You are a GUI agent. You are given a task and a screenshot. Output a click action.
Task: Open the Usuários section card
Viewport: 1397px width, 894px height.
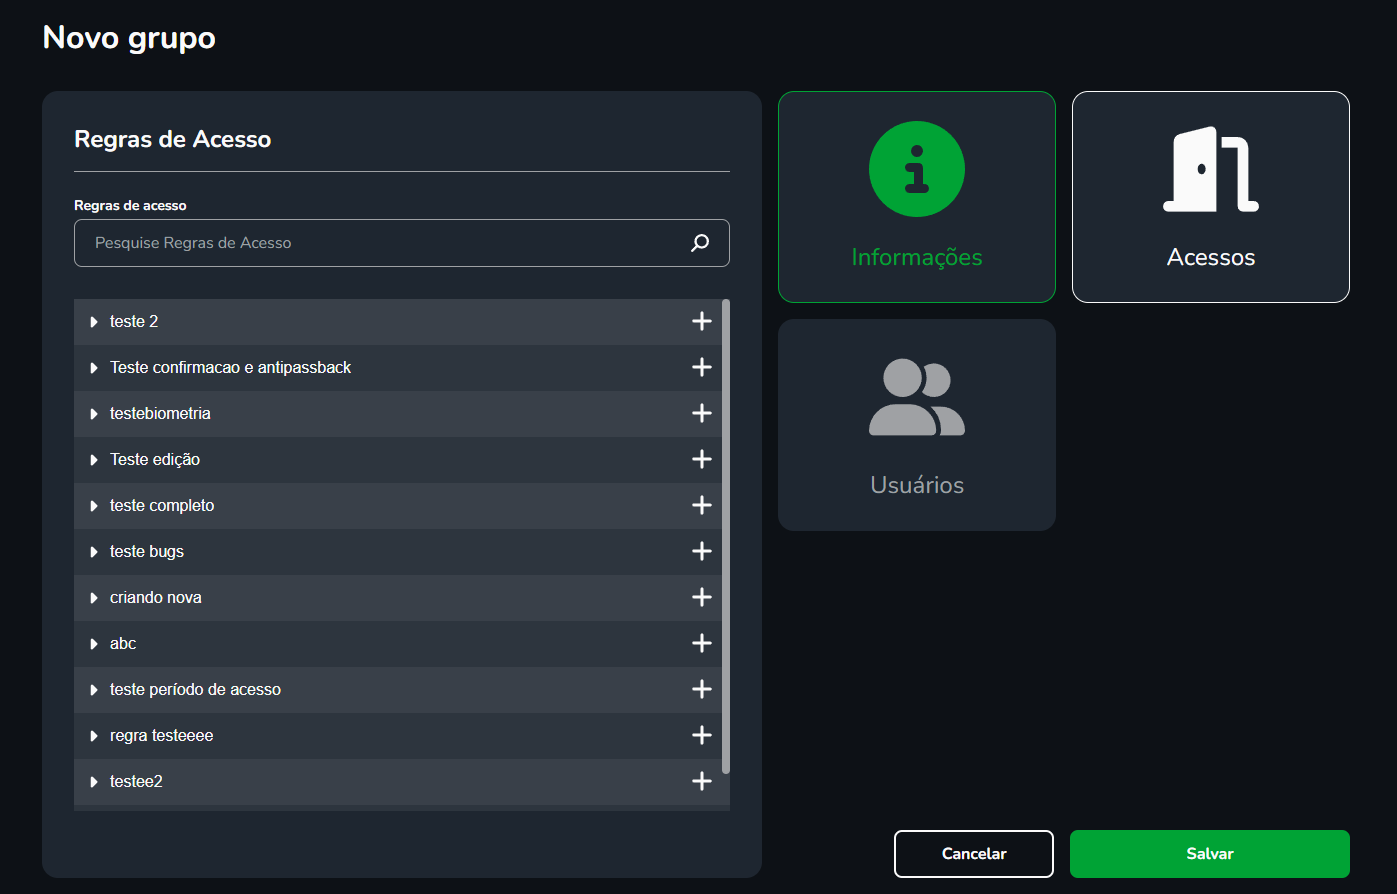[917, 425]
